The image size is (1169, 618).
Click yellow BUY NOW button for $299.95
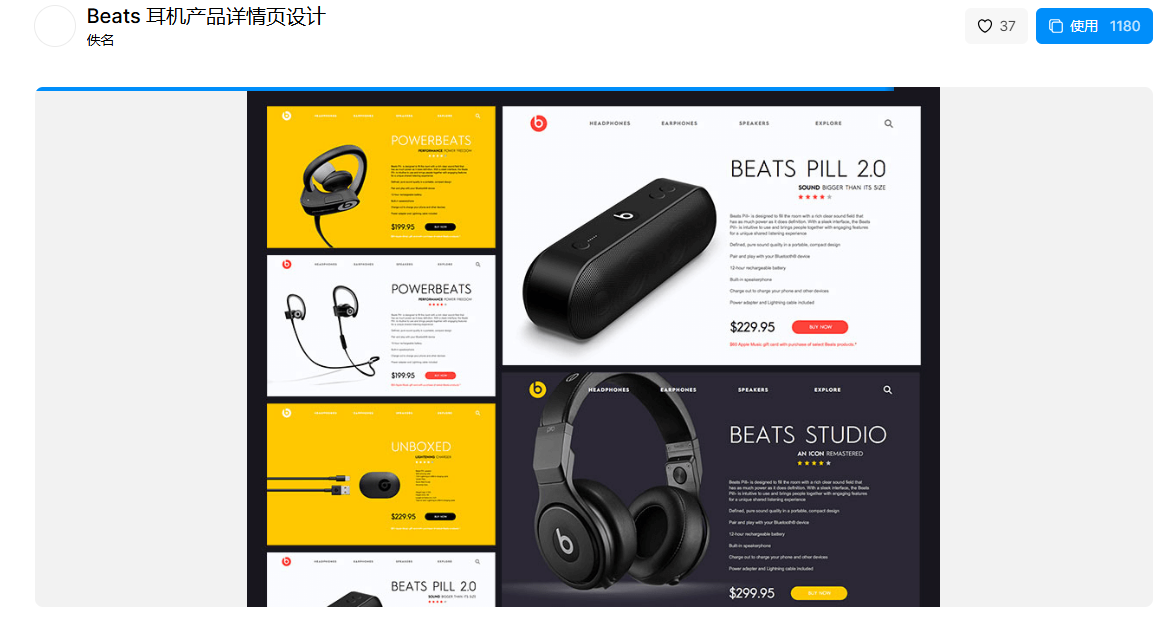click(x=819, y=593)
